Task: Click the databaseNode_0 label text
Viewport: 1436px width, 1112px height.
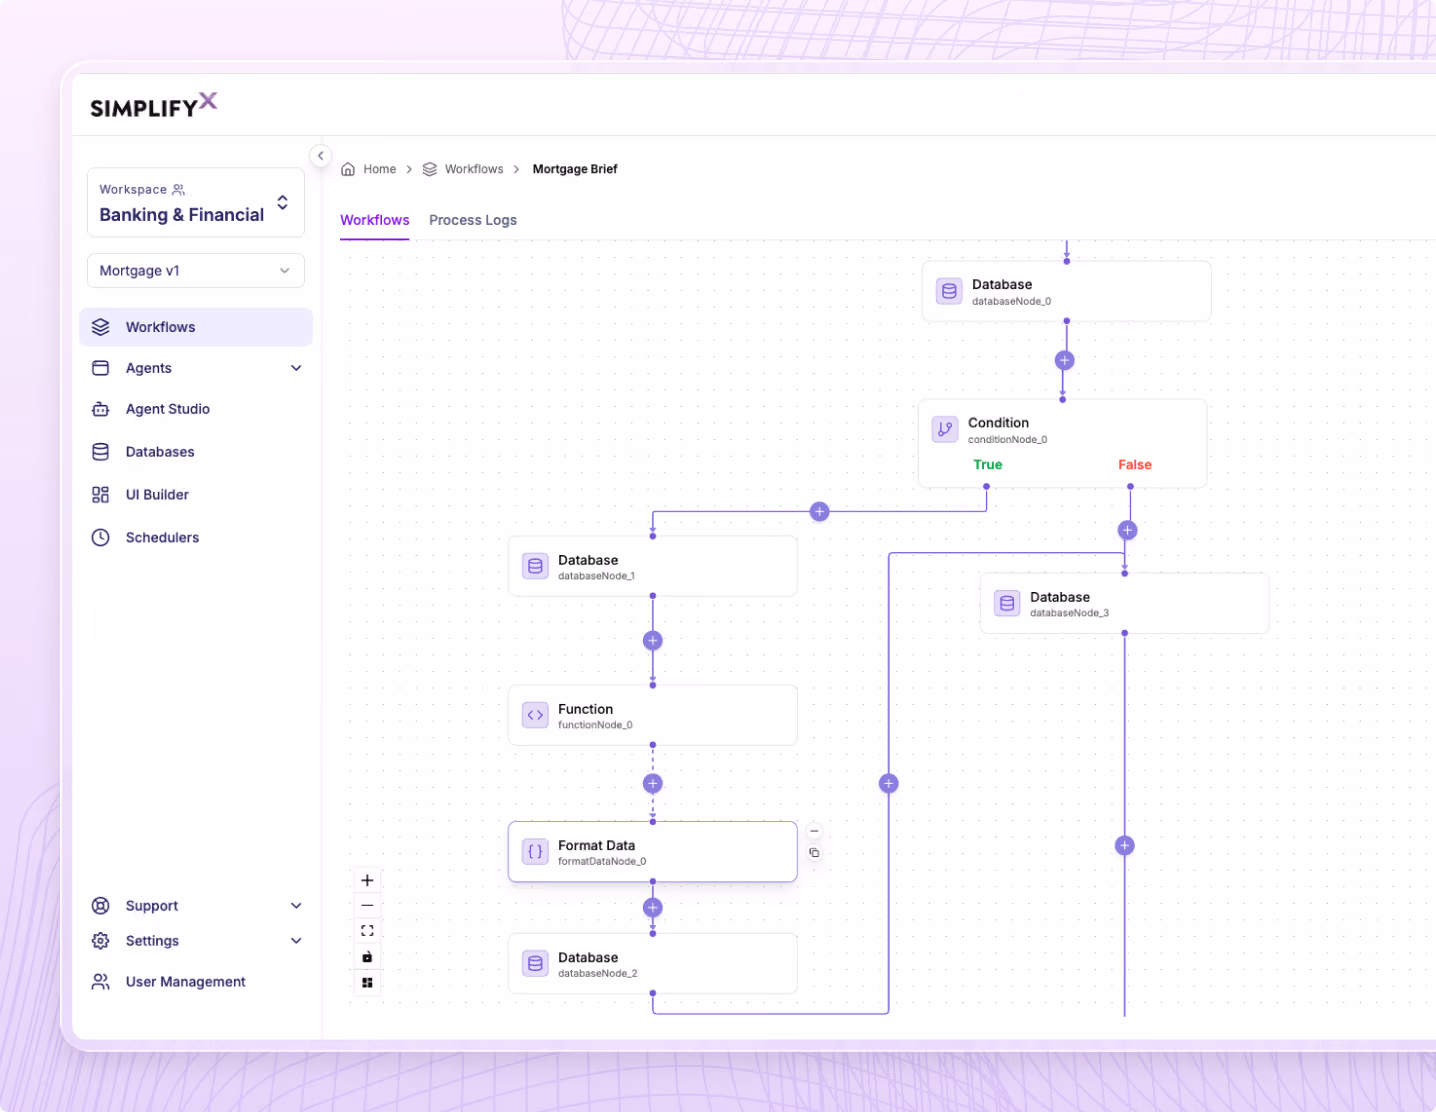Action: [x=1012, y=301]
